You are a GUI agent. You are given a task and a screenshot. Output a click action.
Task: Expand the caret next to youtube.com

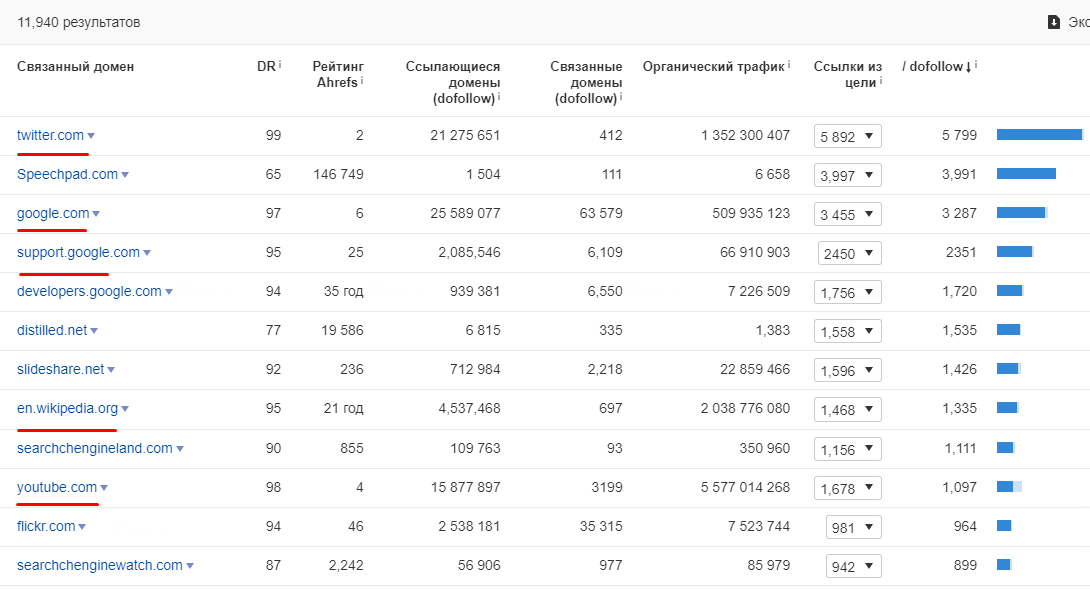point(104,488)
